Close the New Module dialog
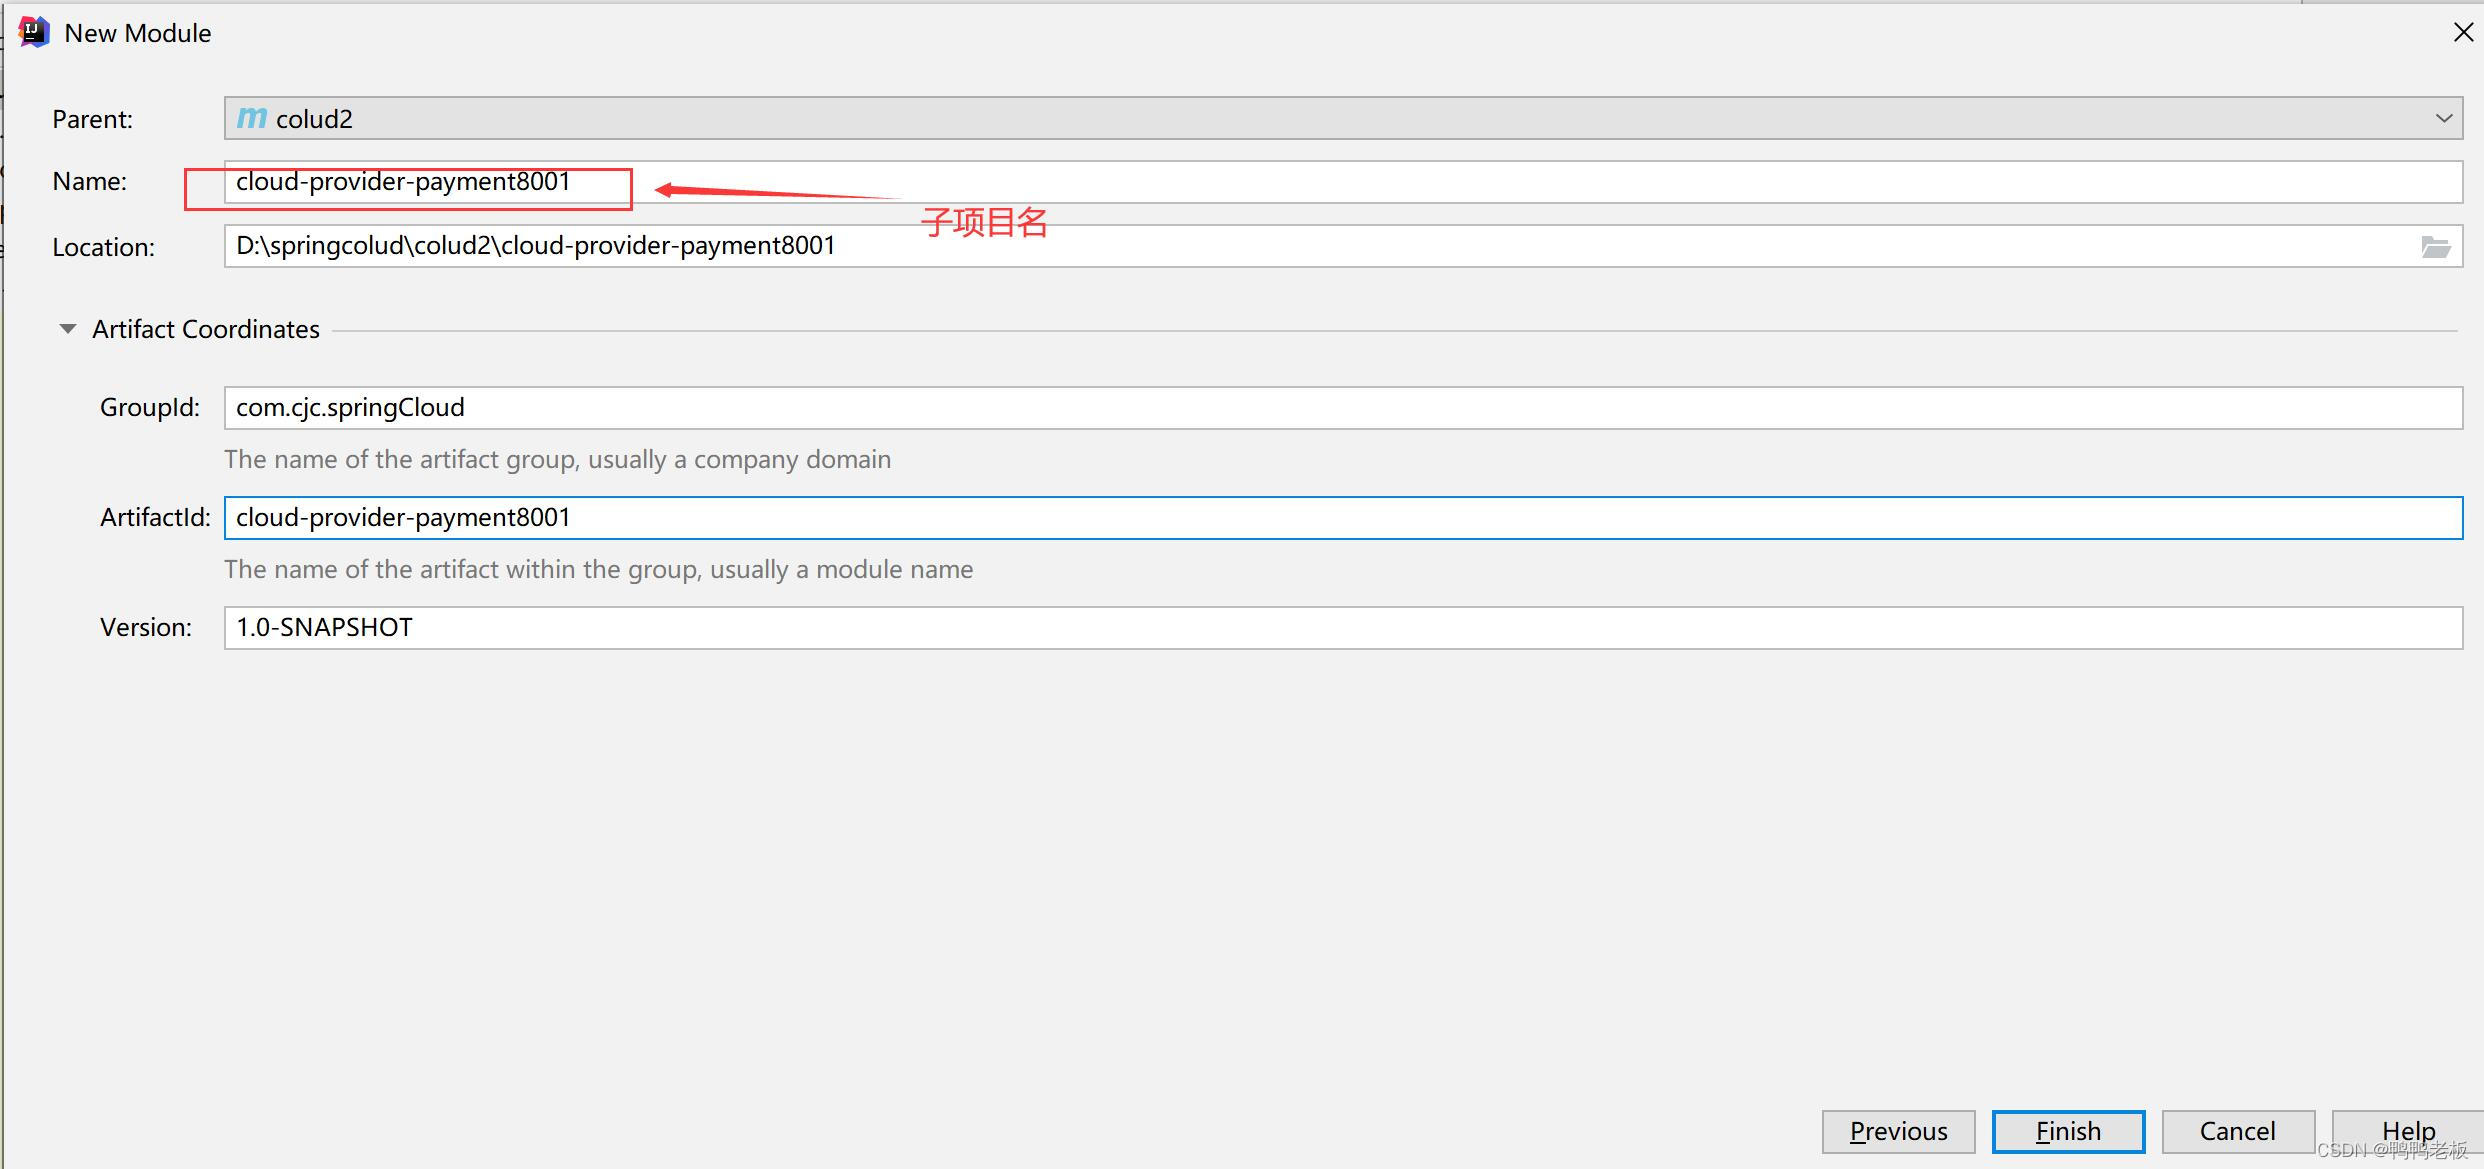Viewport: 2484px width, 1169px height. (x=2463, y=33)
